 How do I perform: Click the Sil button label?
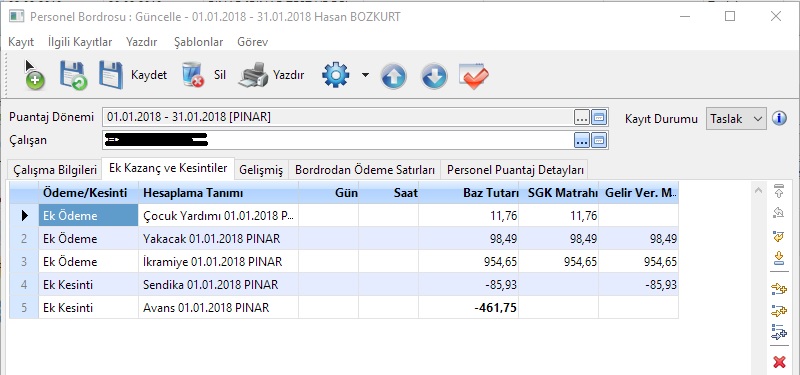(x=220, y=75)
